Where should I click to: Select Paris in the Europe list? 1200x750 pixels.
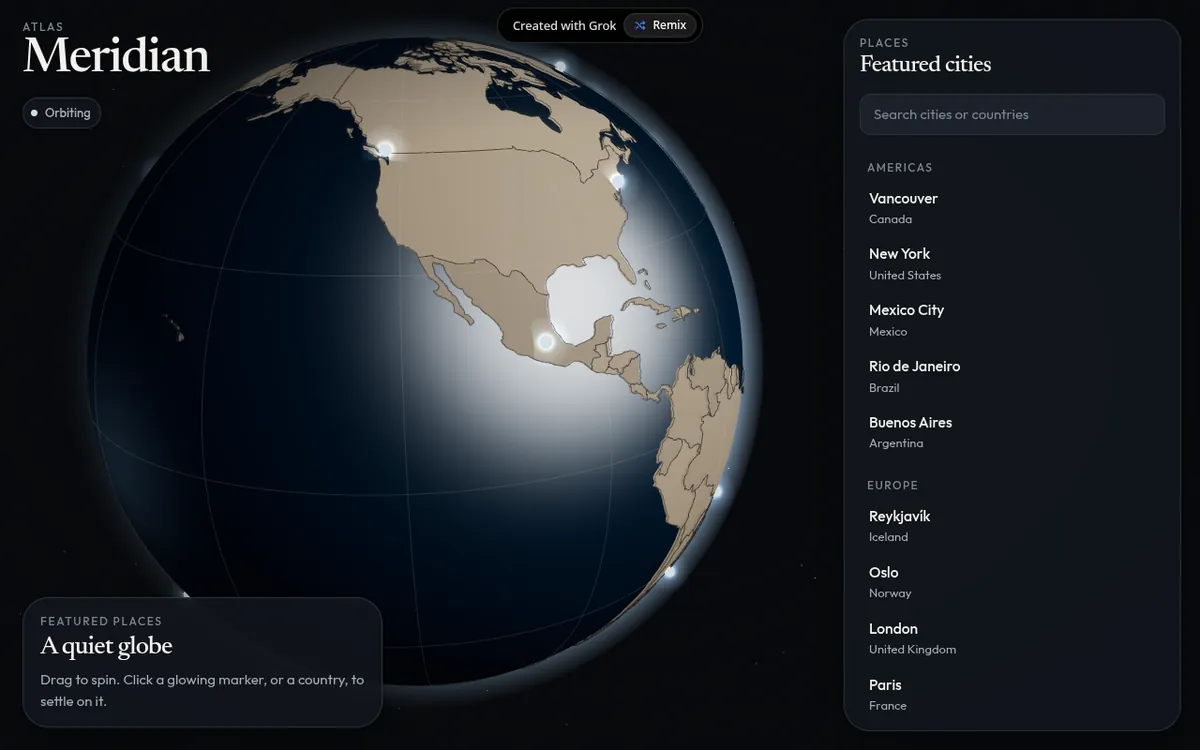click(1012, 694)
